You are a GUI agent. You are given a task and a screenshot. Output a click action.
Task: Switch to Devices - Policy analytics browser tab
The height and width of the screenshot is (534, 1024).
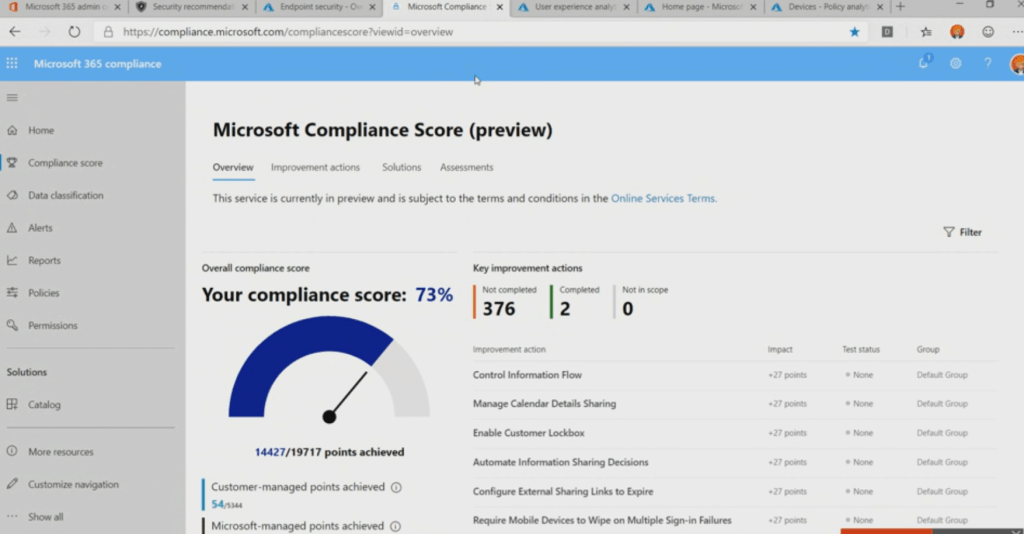[x=826, y=7]
